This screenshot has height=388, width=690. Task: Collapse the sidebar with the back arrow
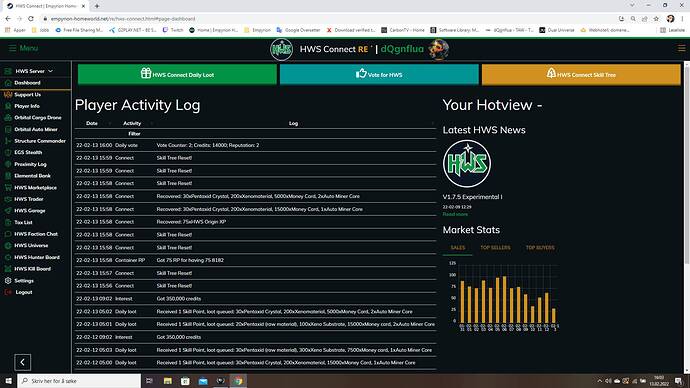click(22, 362)
